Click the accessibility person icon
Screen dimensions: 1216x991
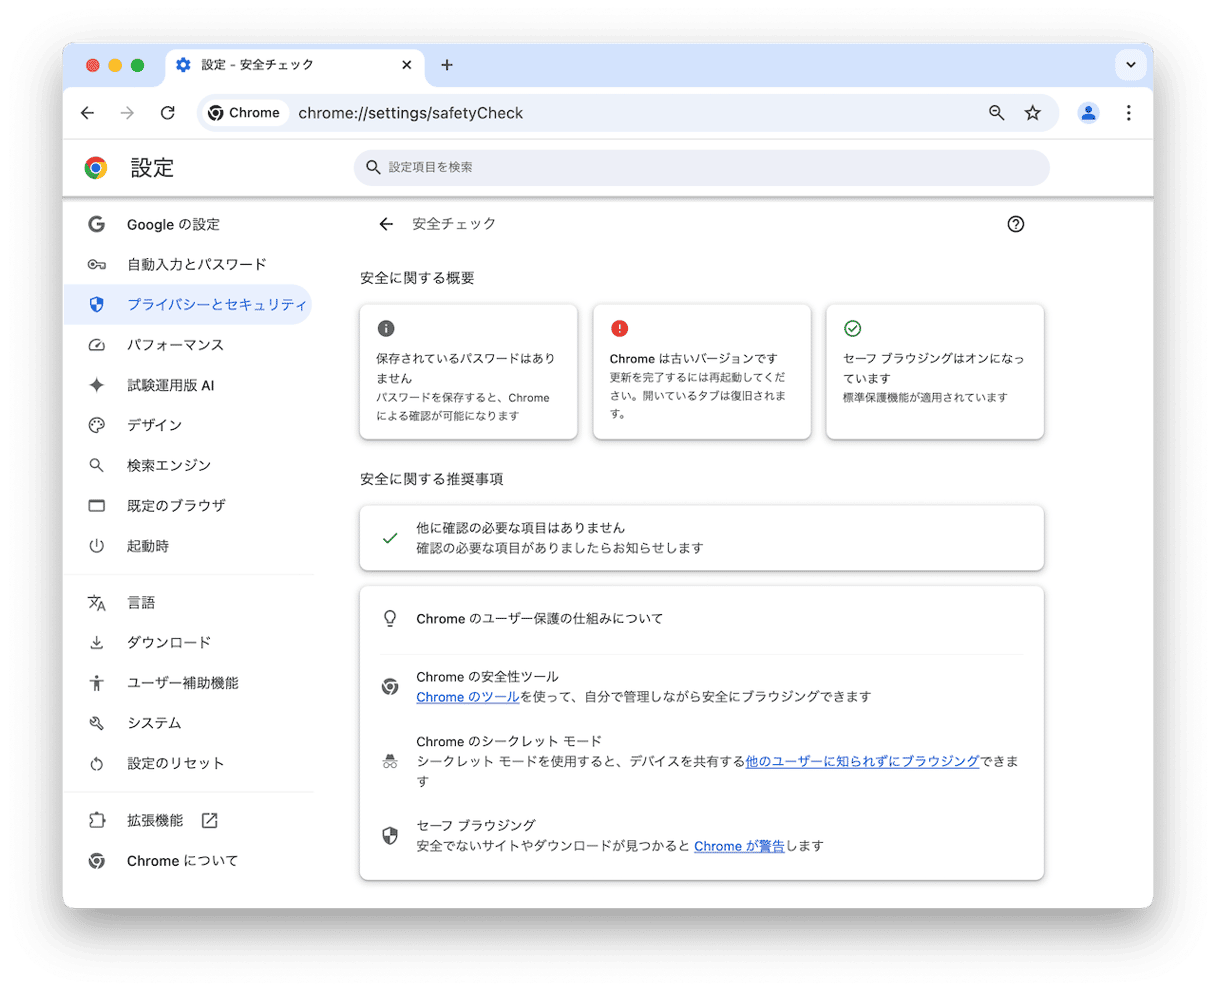click(96, 683)
